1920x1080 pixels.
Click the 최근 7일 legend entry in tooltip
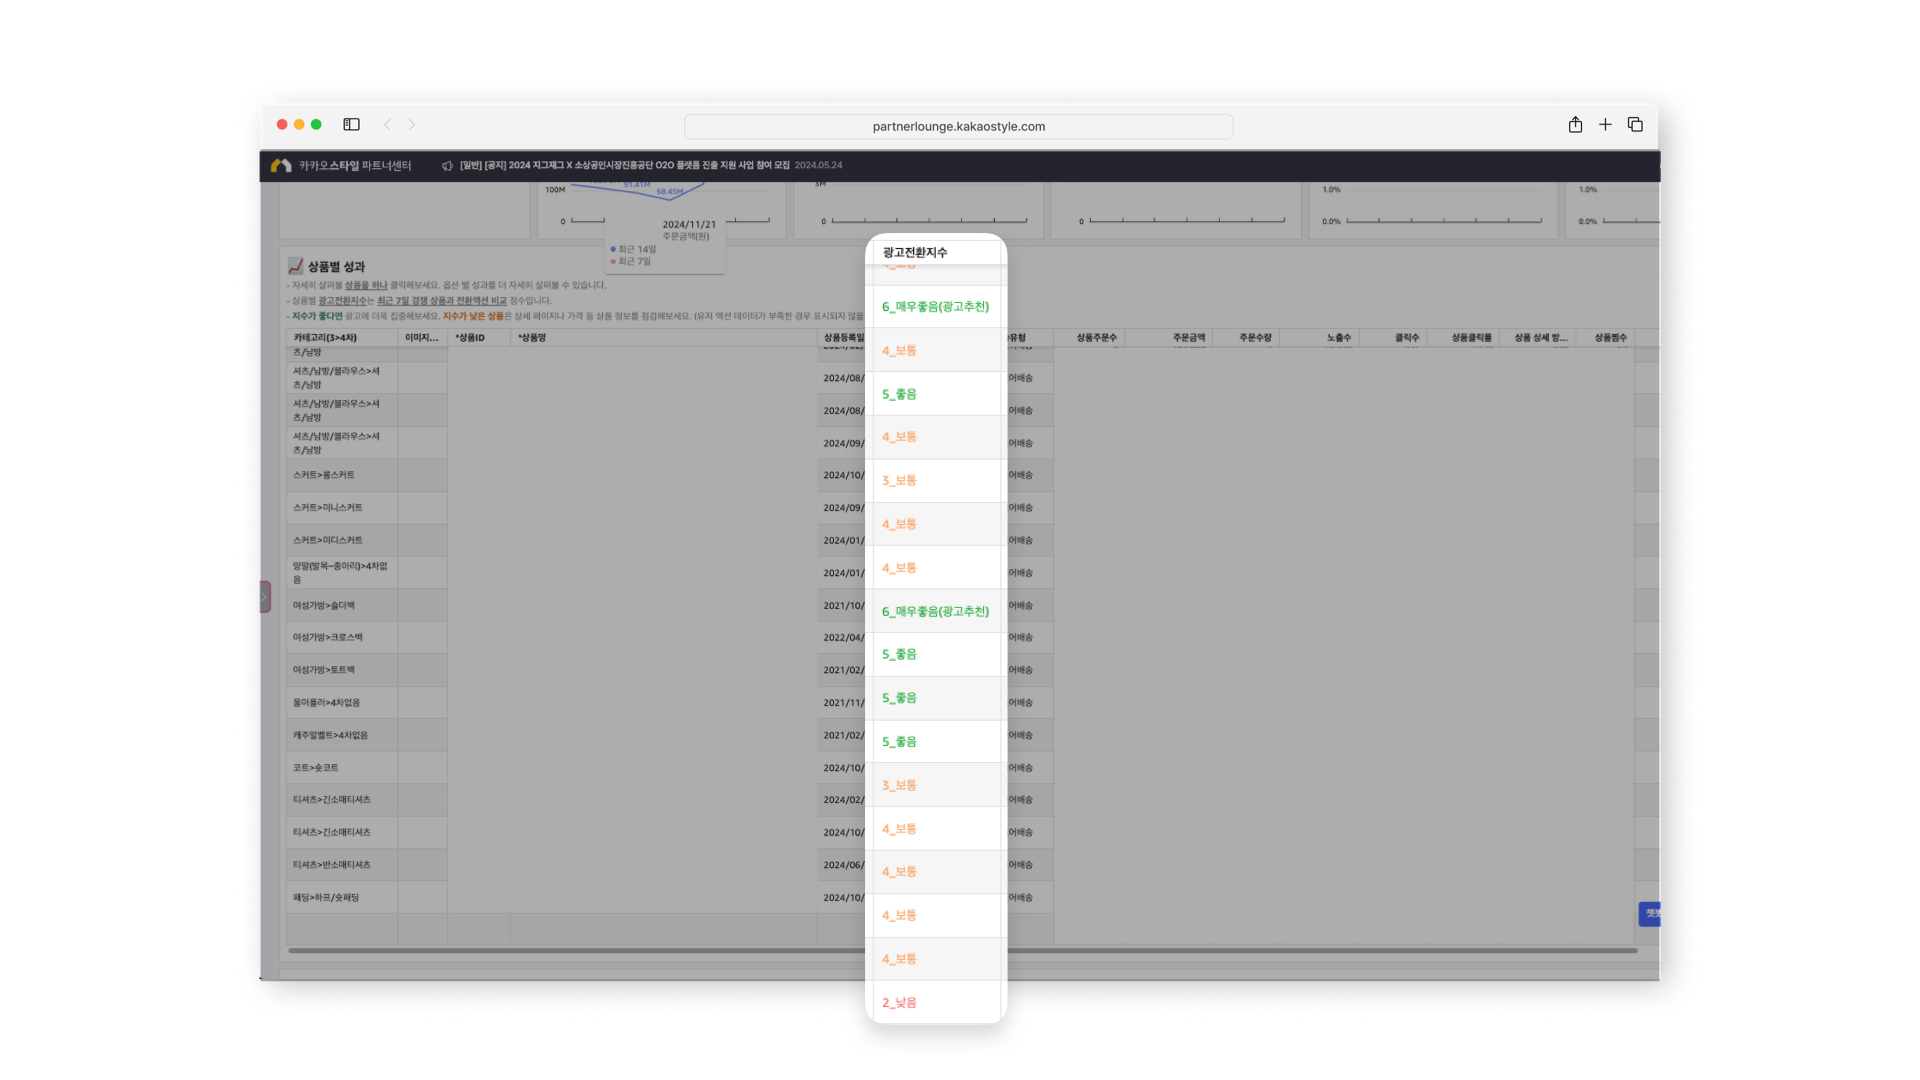pos(631,261)
